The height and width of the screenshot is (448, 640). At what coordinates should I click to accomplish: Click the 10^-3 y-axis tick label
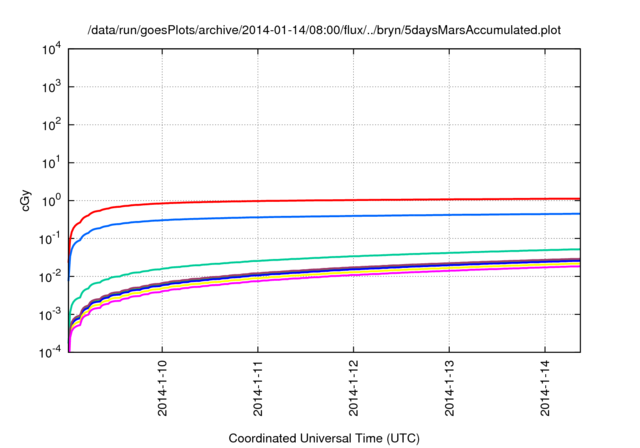(50, 315)
